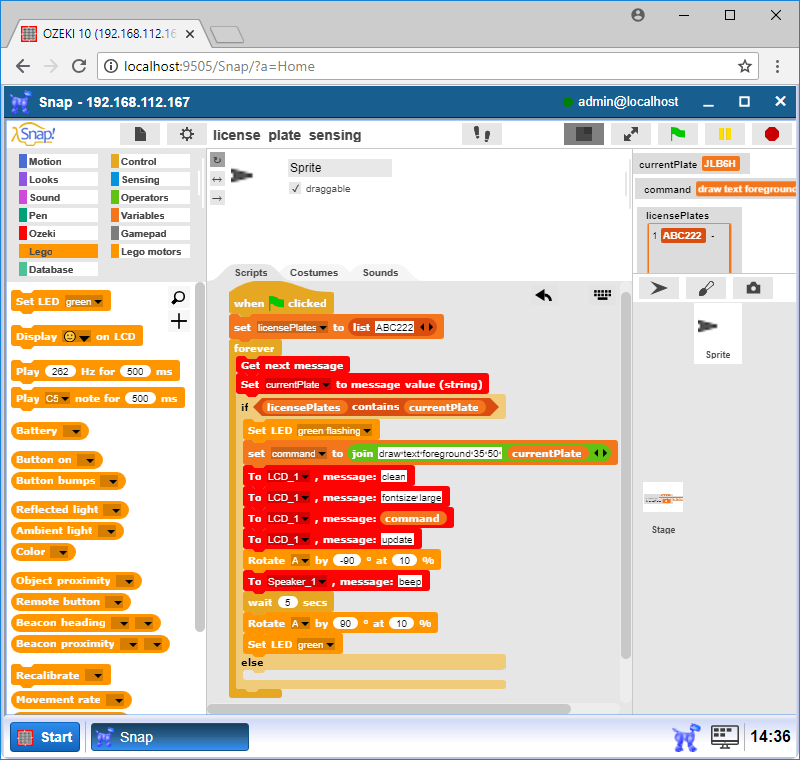The image size is (800, 760).
Task: Open emoji dropdown in Display on LCD
Action: 84,337
